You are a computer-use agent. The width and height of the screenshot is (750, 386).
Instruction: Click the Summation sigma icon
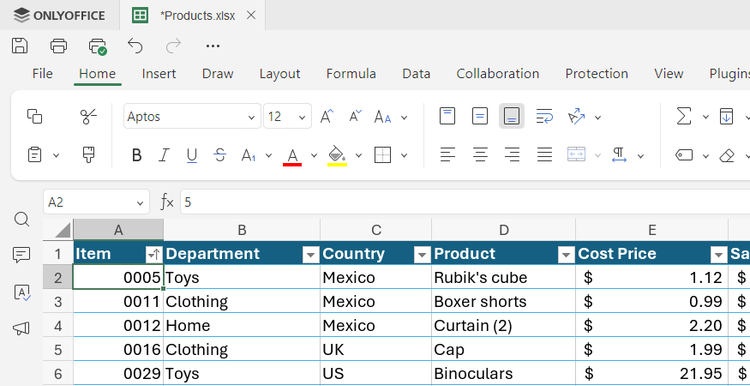point(684,116)
